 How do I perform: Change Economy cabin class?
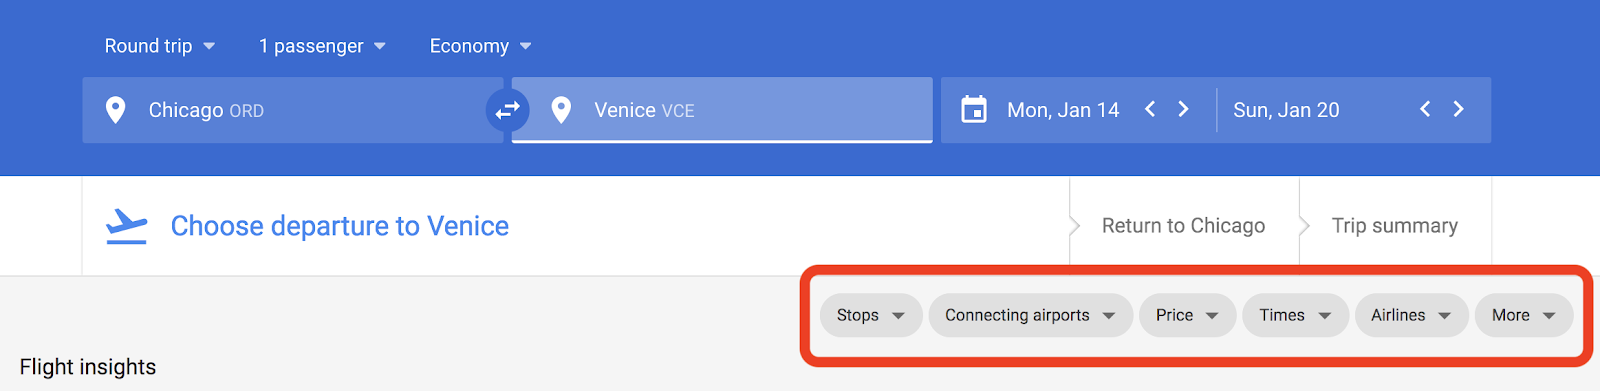click(x=481, y=46)
